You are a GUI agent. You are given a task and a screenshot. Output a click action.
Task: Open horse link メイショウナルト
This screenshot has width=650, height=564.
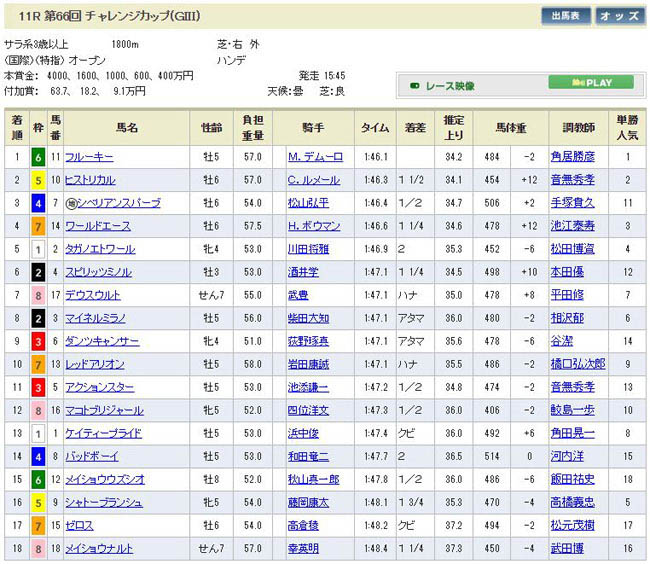(x=98, y=548)
